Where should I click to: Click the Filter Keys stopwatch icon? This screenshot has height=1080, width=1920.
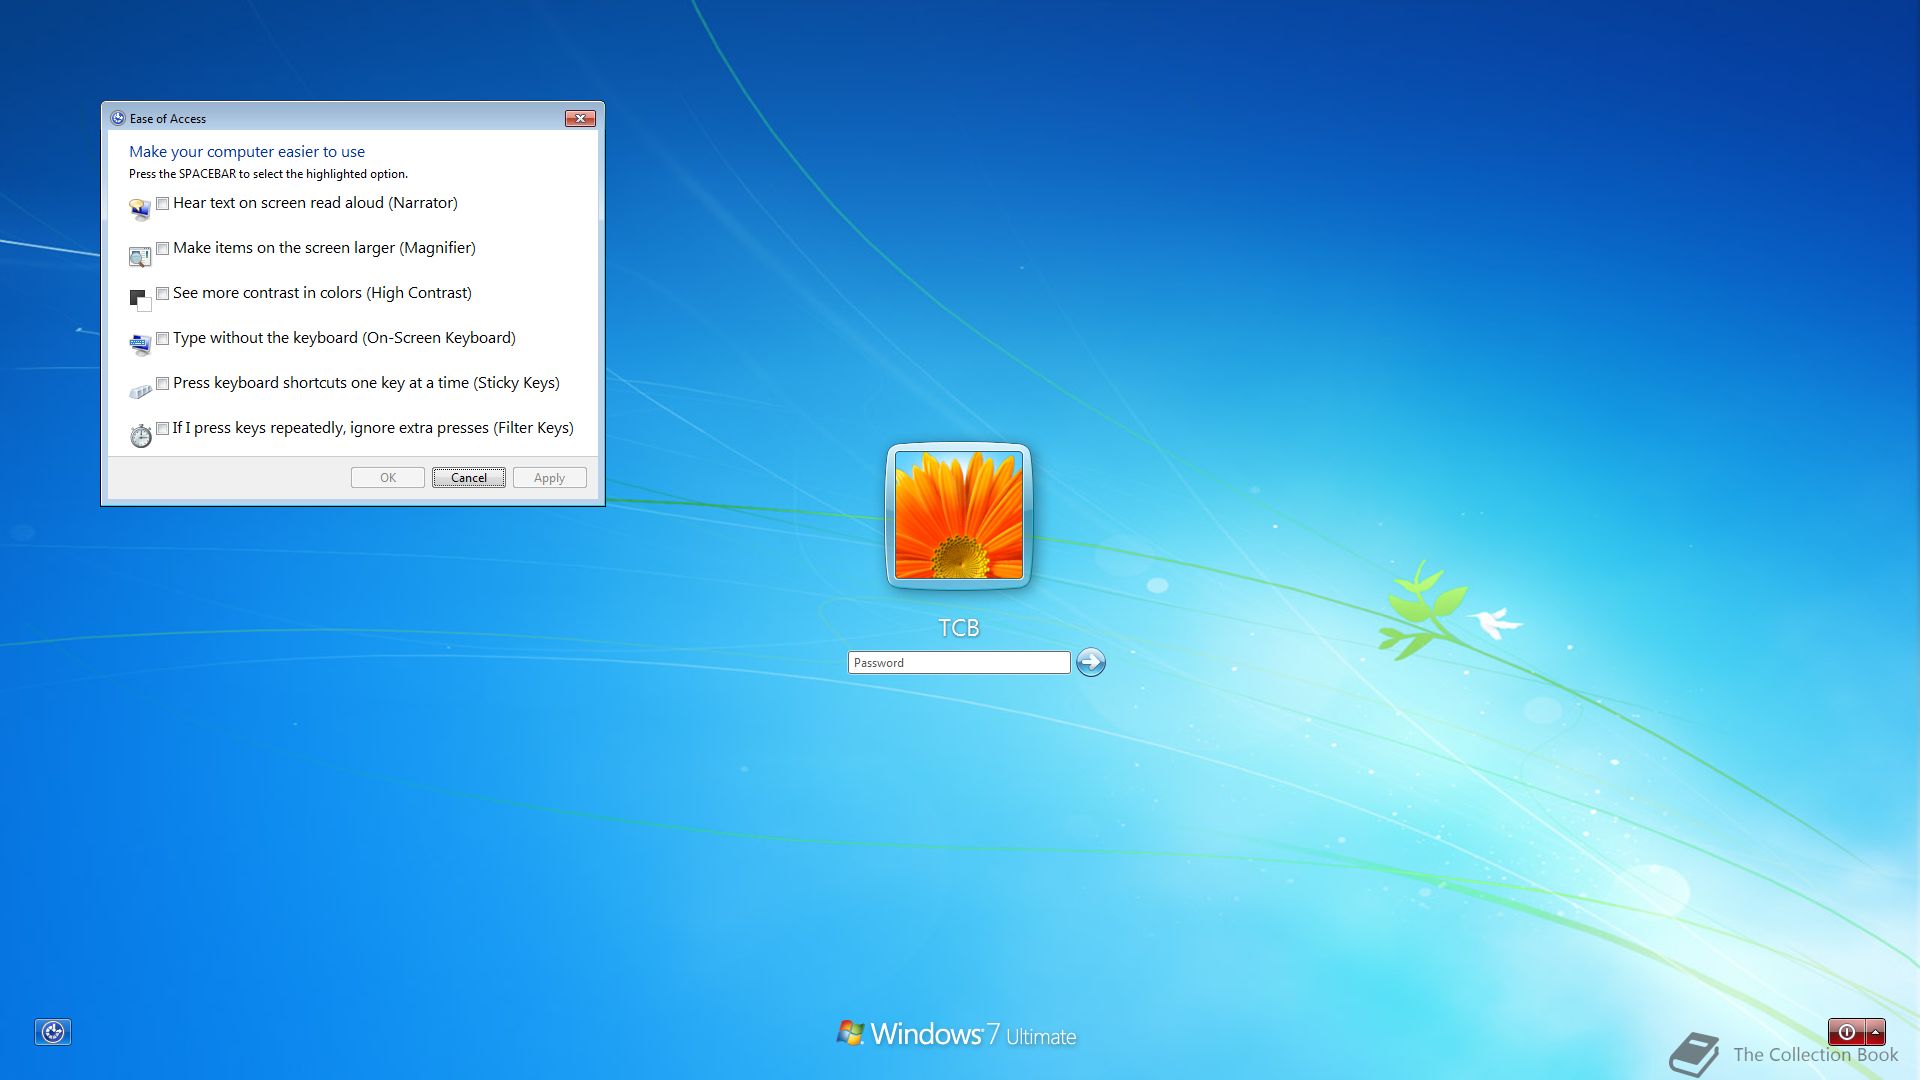click(141, 435)
